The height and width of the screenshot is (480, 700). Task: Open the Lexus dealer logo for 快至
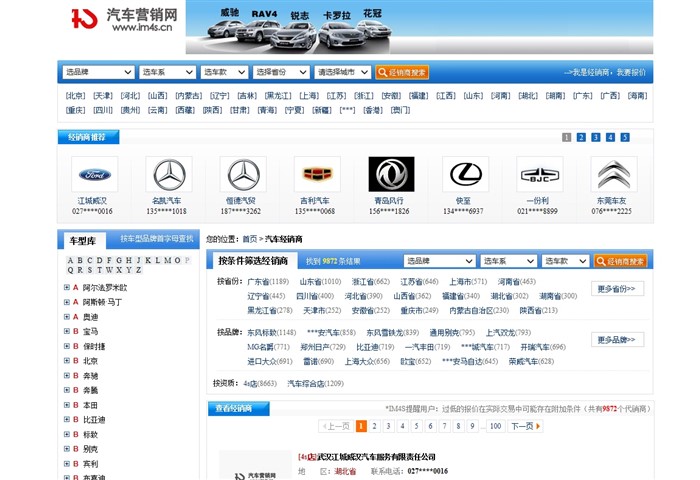point(464,174)
